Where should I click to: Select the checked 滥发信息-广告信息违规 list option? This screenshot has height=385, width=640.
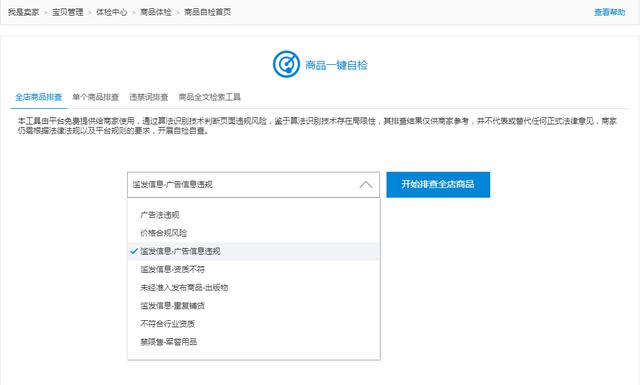click(253, 251)
